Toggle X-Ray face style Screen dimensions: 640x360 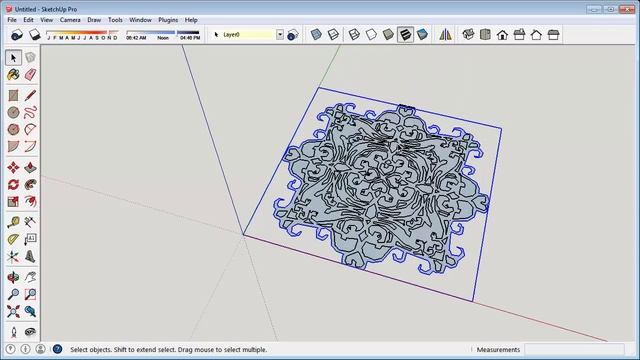316,34
